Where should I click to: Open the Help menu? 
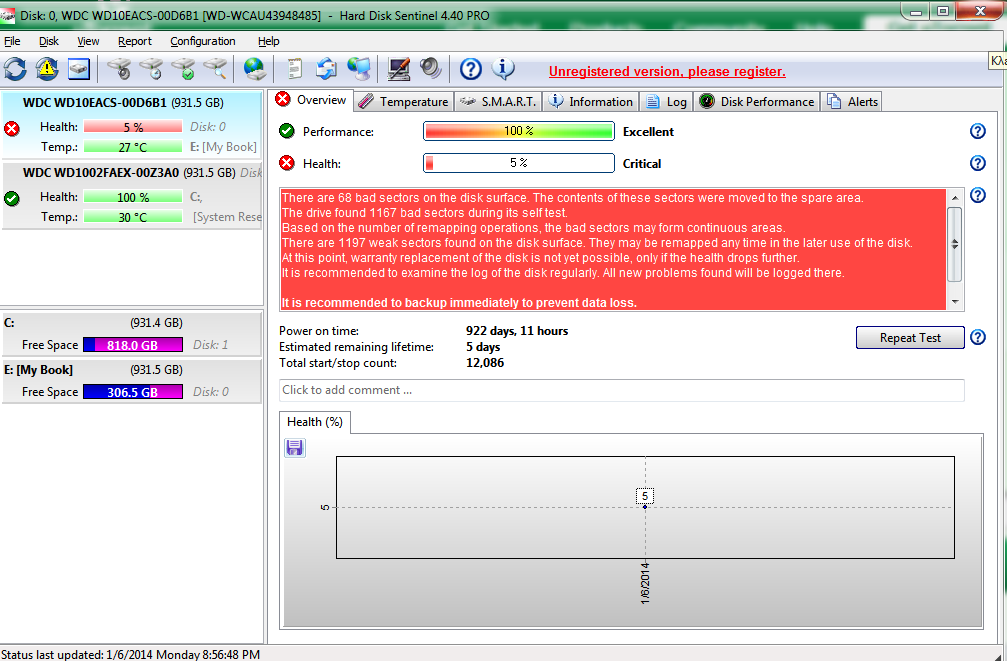point(269,41)
